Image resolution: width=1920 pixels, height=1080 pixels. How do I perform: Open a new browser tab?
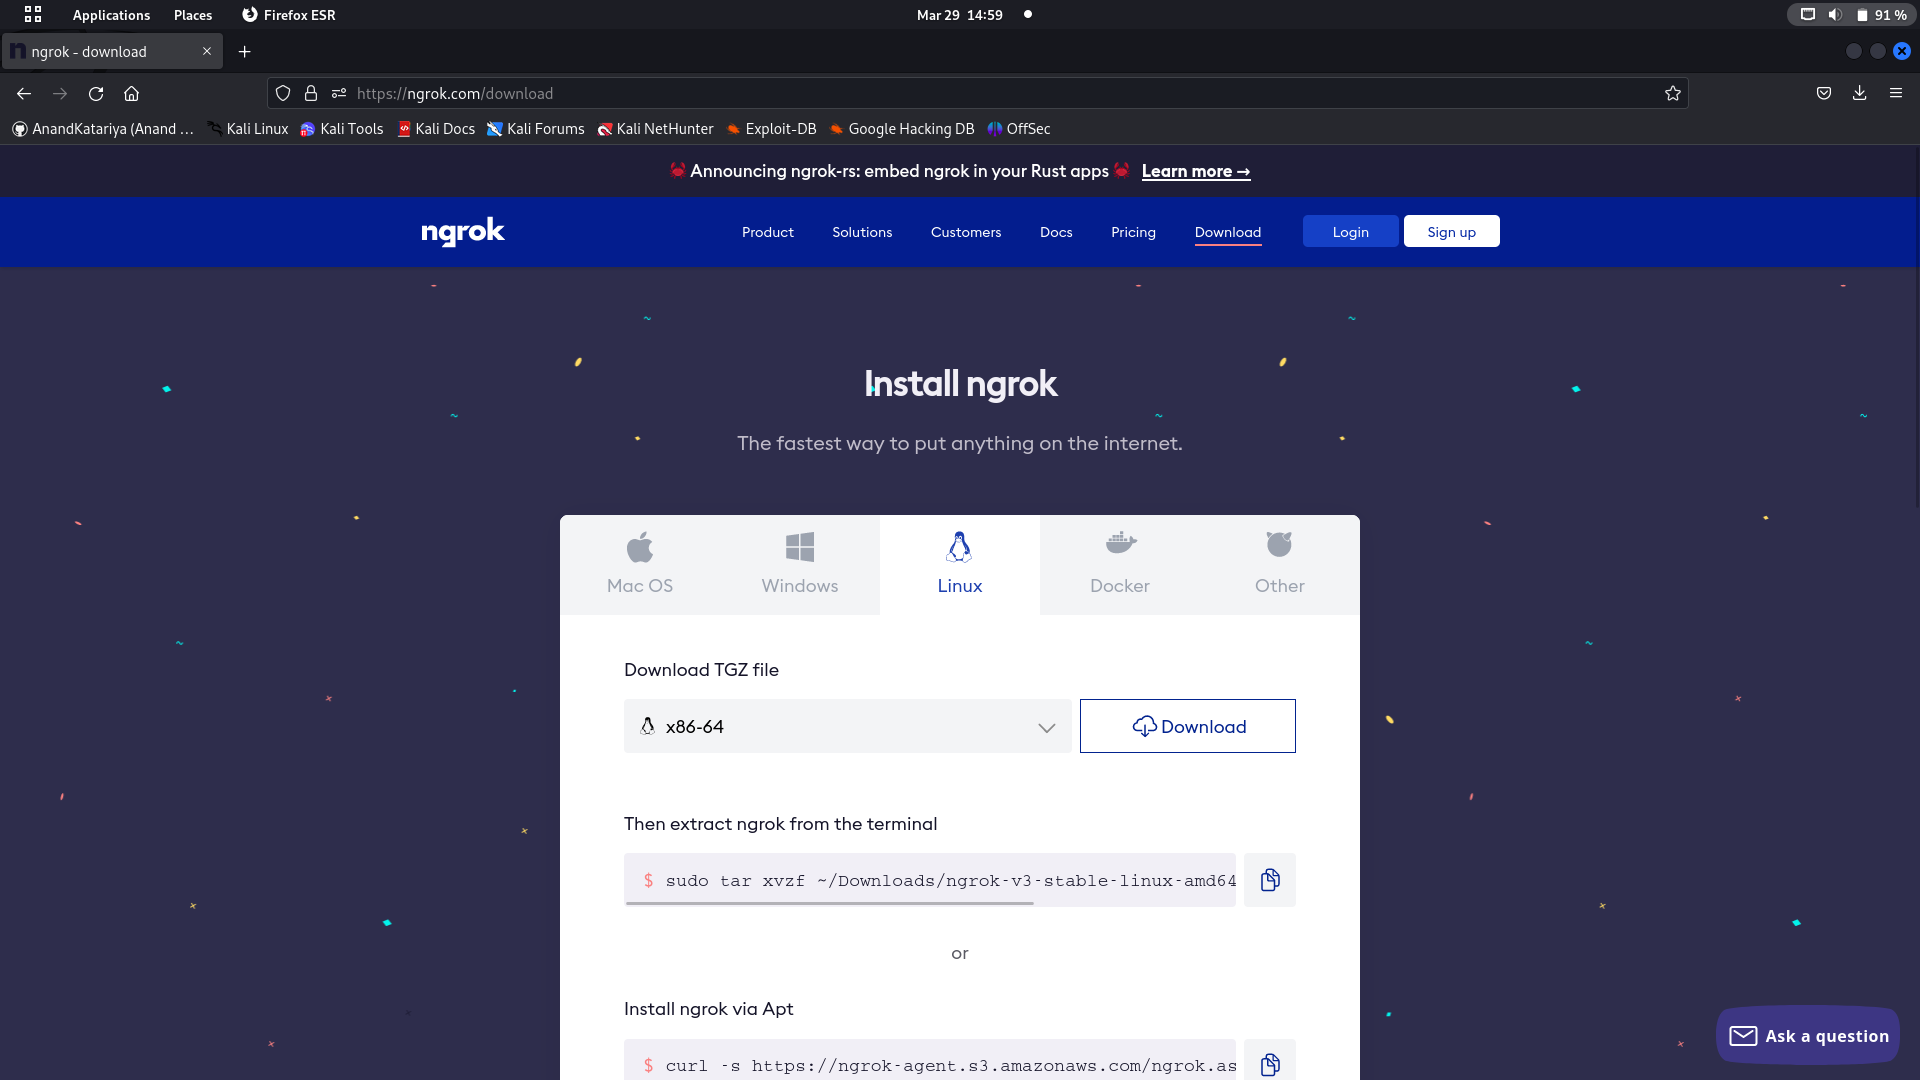(x=244, y=51)
